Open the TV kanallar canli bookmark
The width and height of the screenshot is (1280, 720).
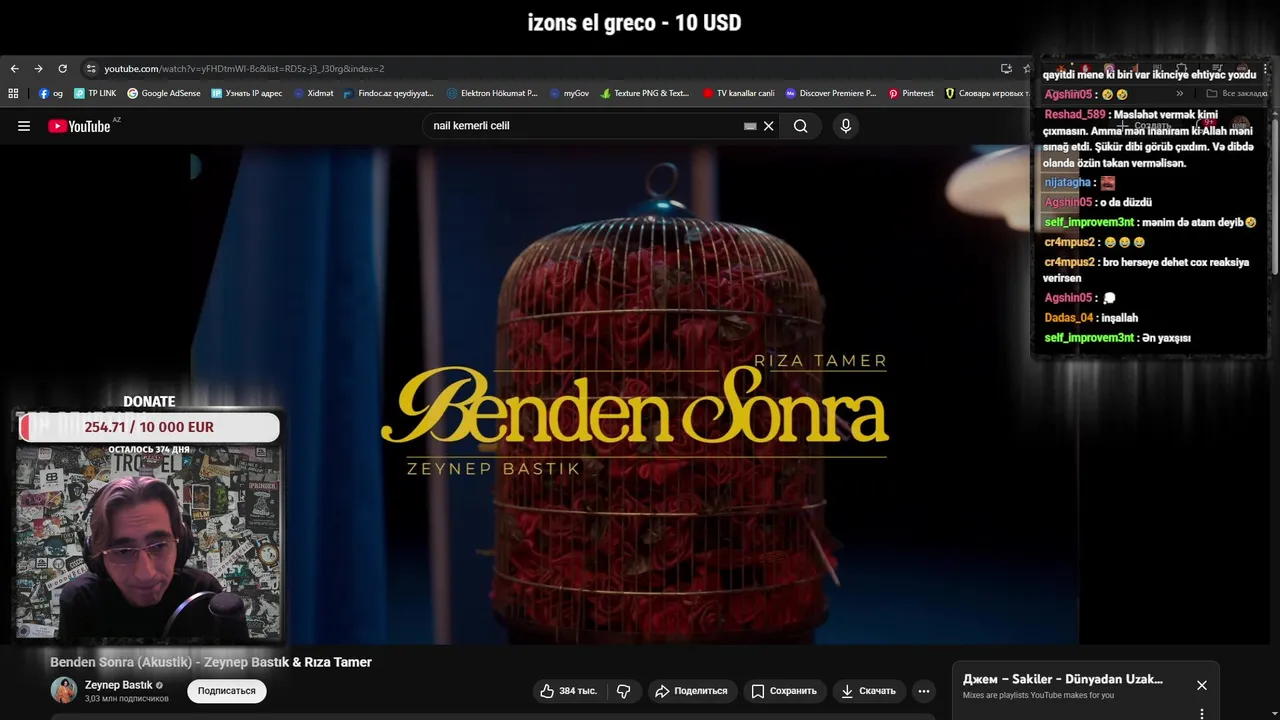739,93
